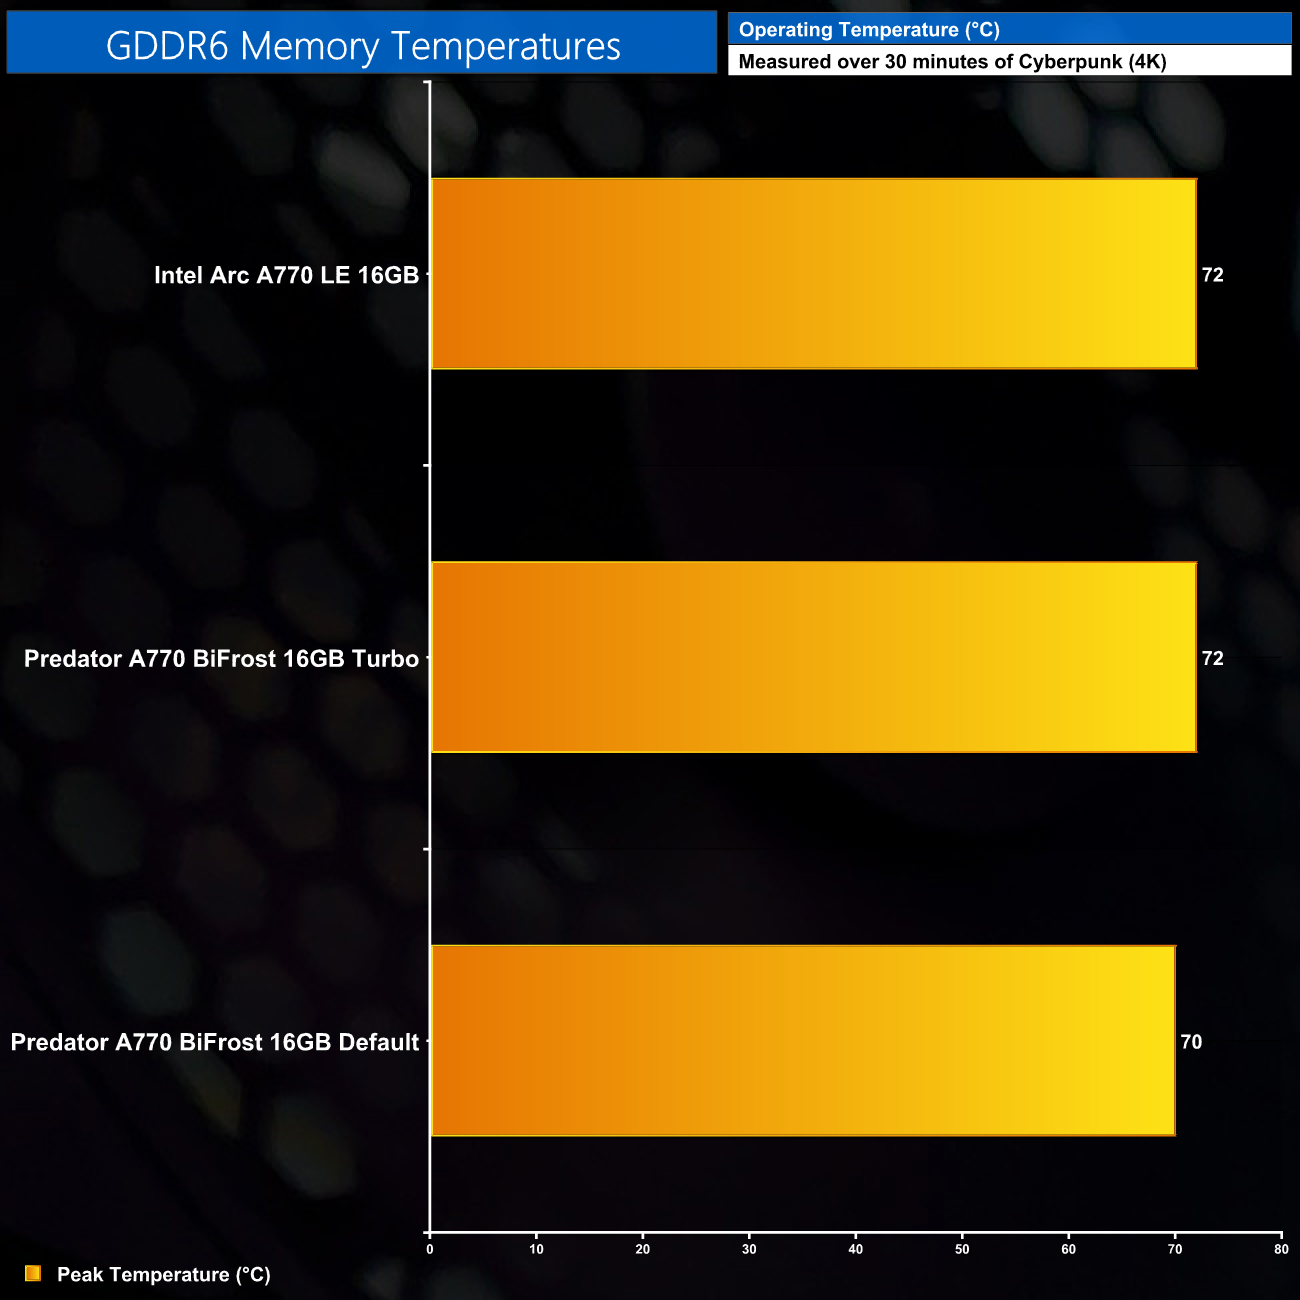Click the 70 value beside BiFrost Default bar
This screenshot has width=1300, height=1300.
click(1191, 1042)
